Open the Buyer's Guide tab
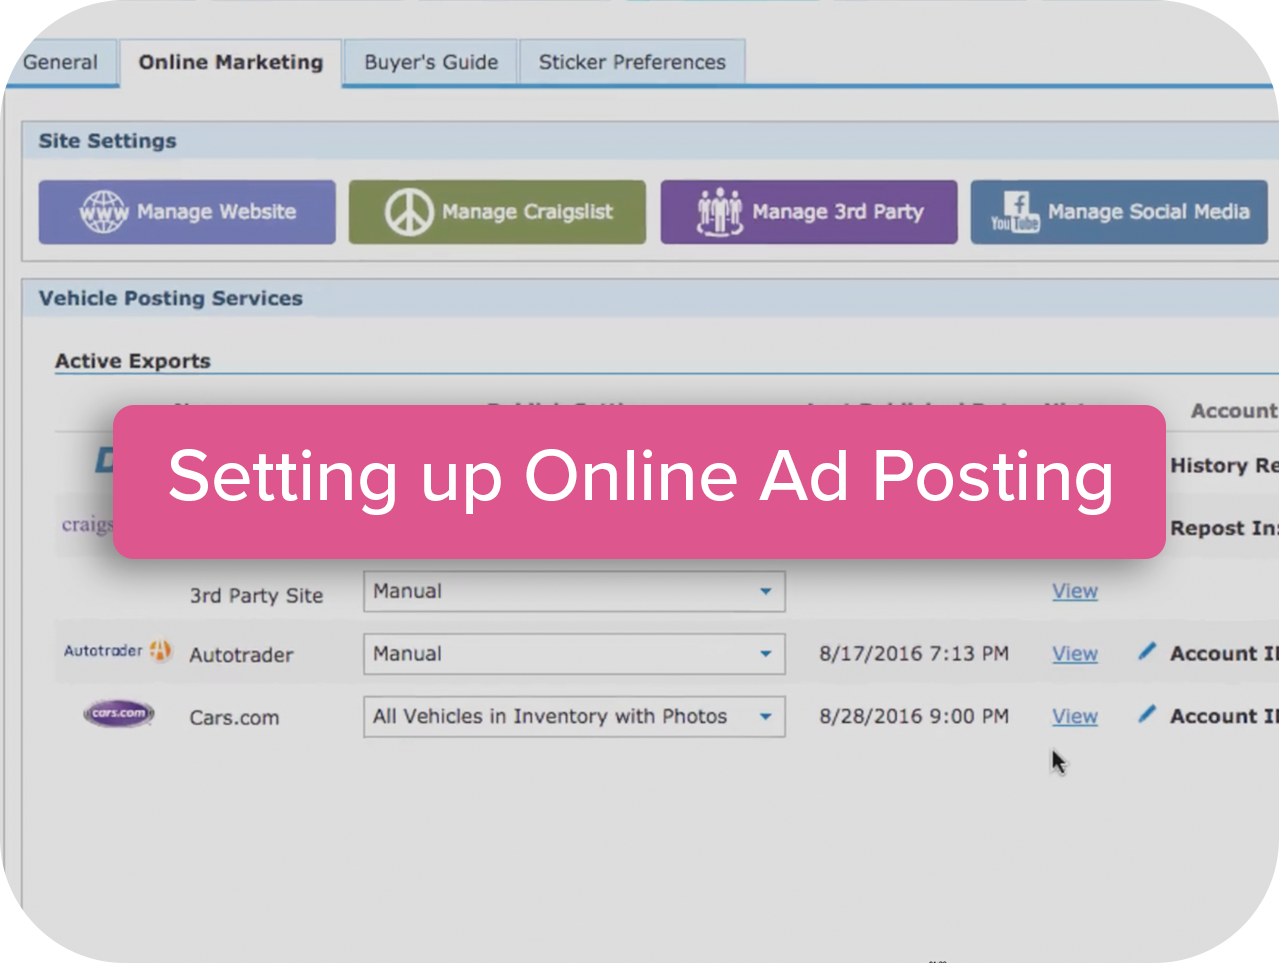1279x963 pixels. click(x=431, y=62)
